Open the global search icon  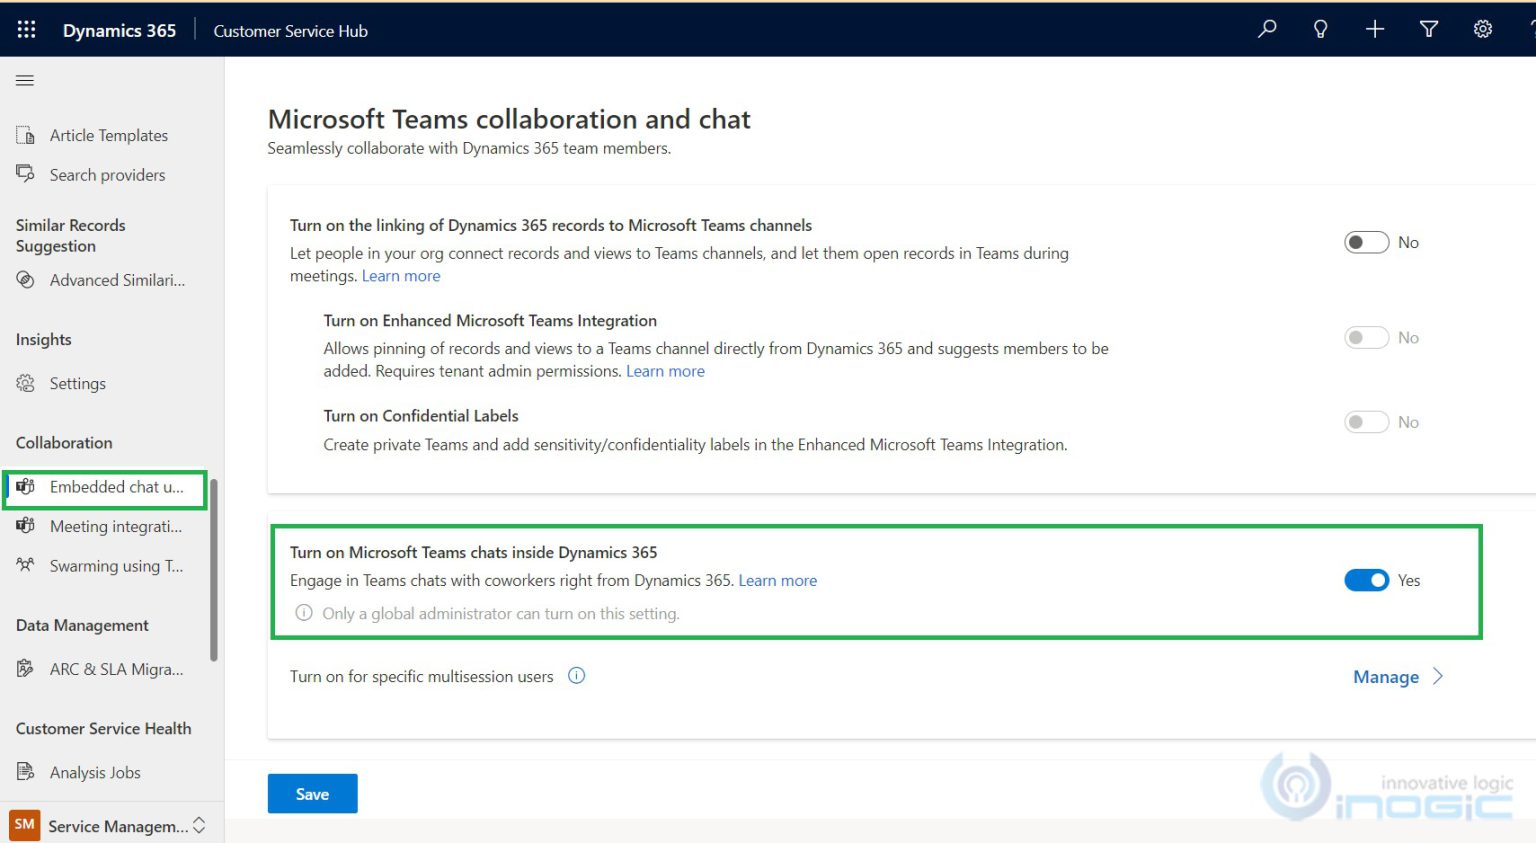tap(1266, 29)
